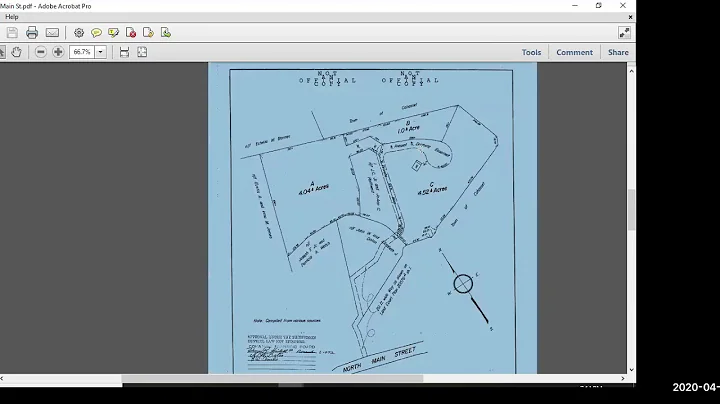Click the horizontal scrollbar thumb
This screenshot has width=720, height=404.
coord(272,378)
